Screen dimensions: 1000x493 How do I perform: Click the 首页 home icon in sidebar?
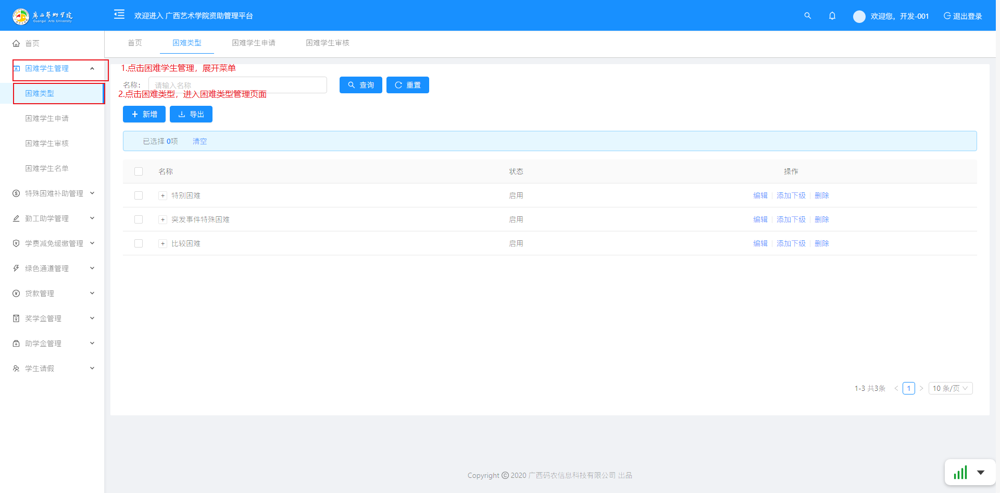16,44
